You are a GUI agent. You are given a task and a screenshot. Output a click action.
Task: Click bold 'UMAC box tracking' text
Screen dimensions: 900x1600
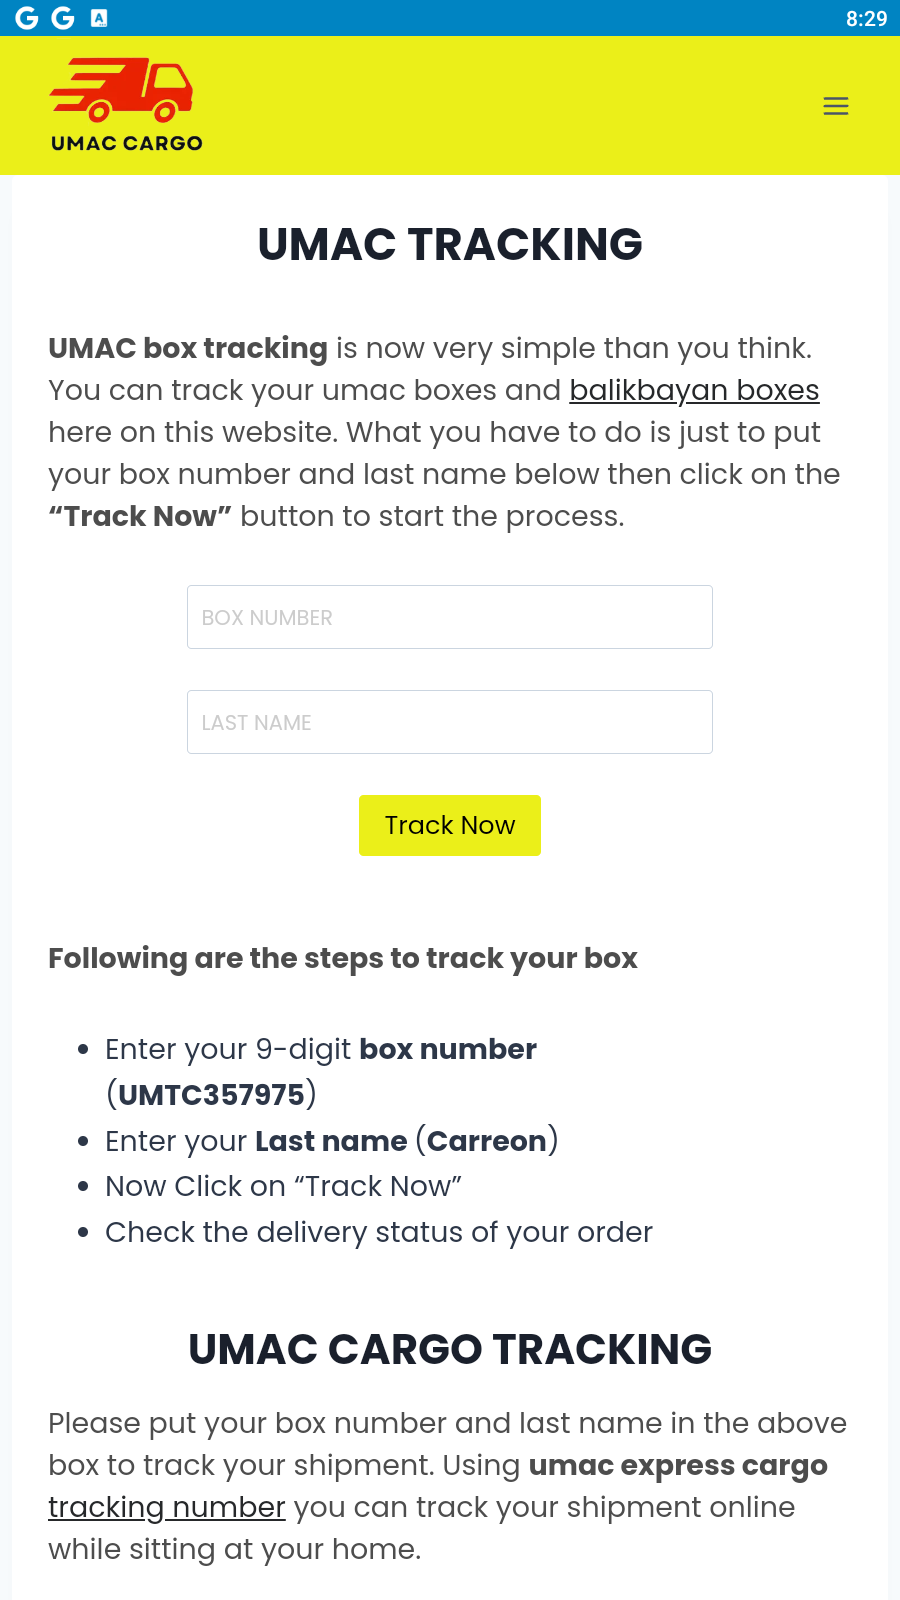[188, 348]
